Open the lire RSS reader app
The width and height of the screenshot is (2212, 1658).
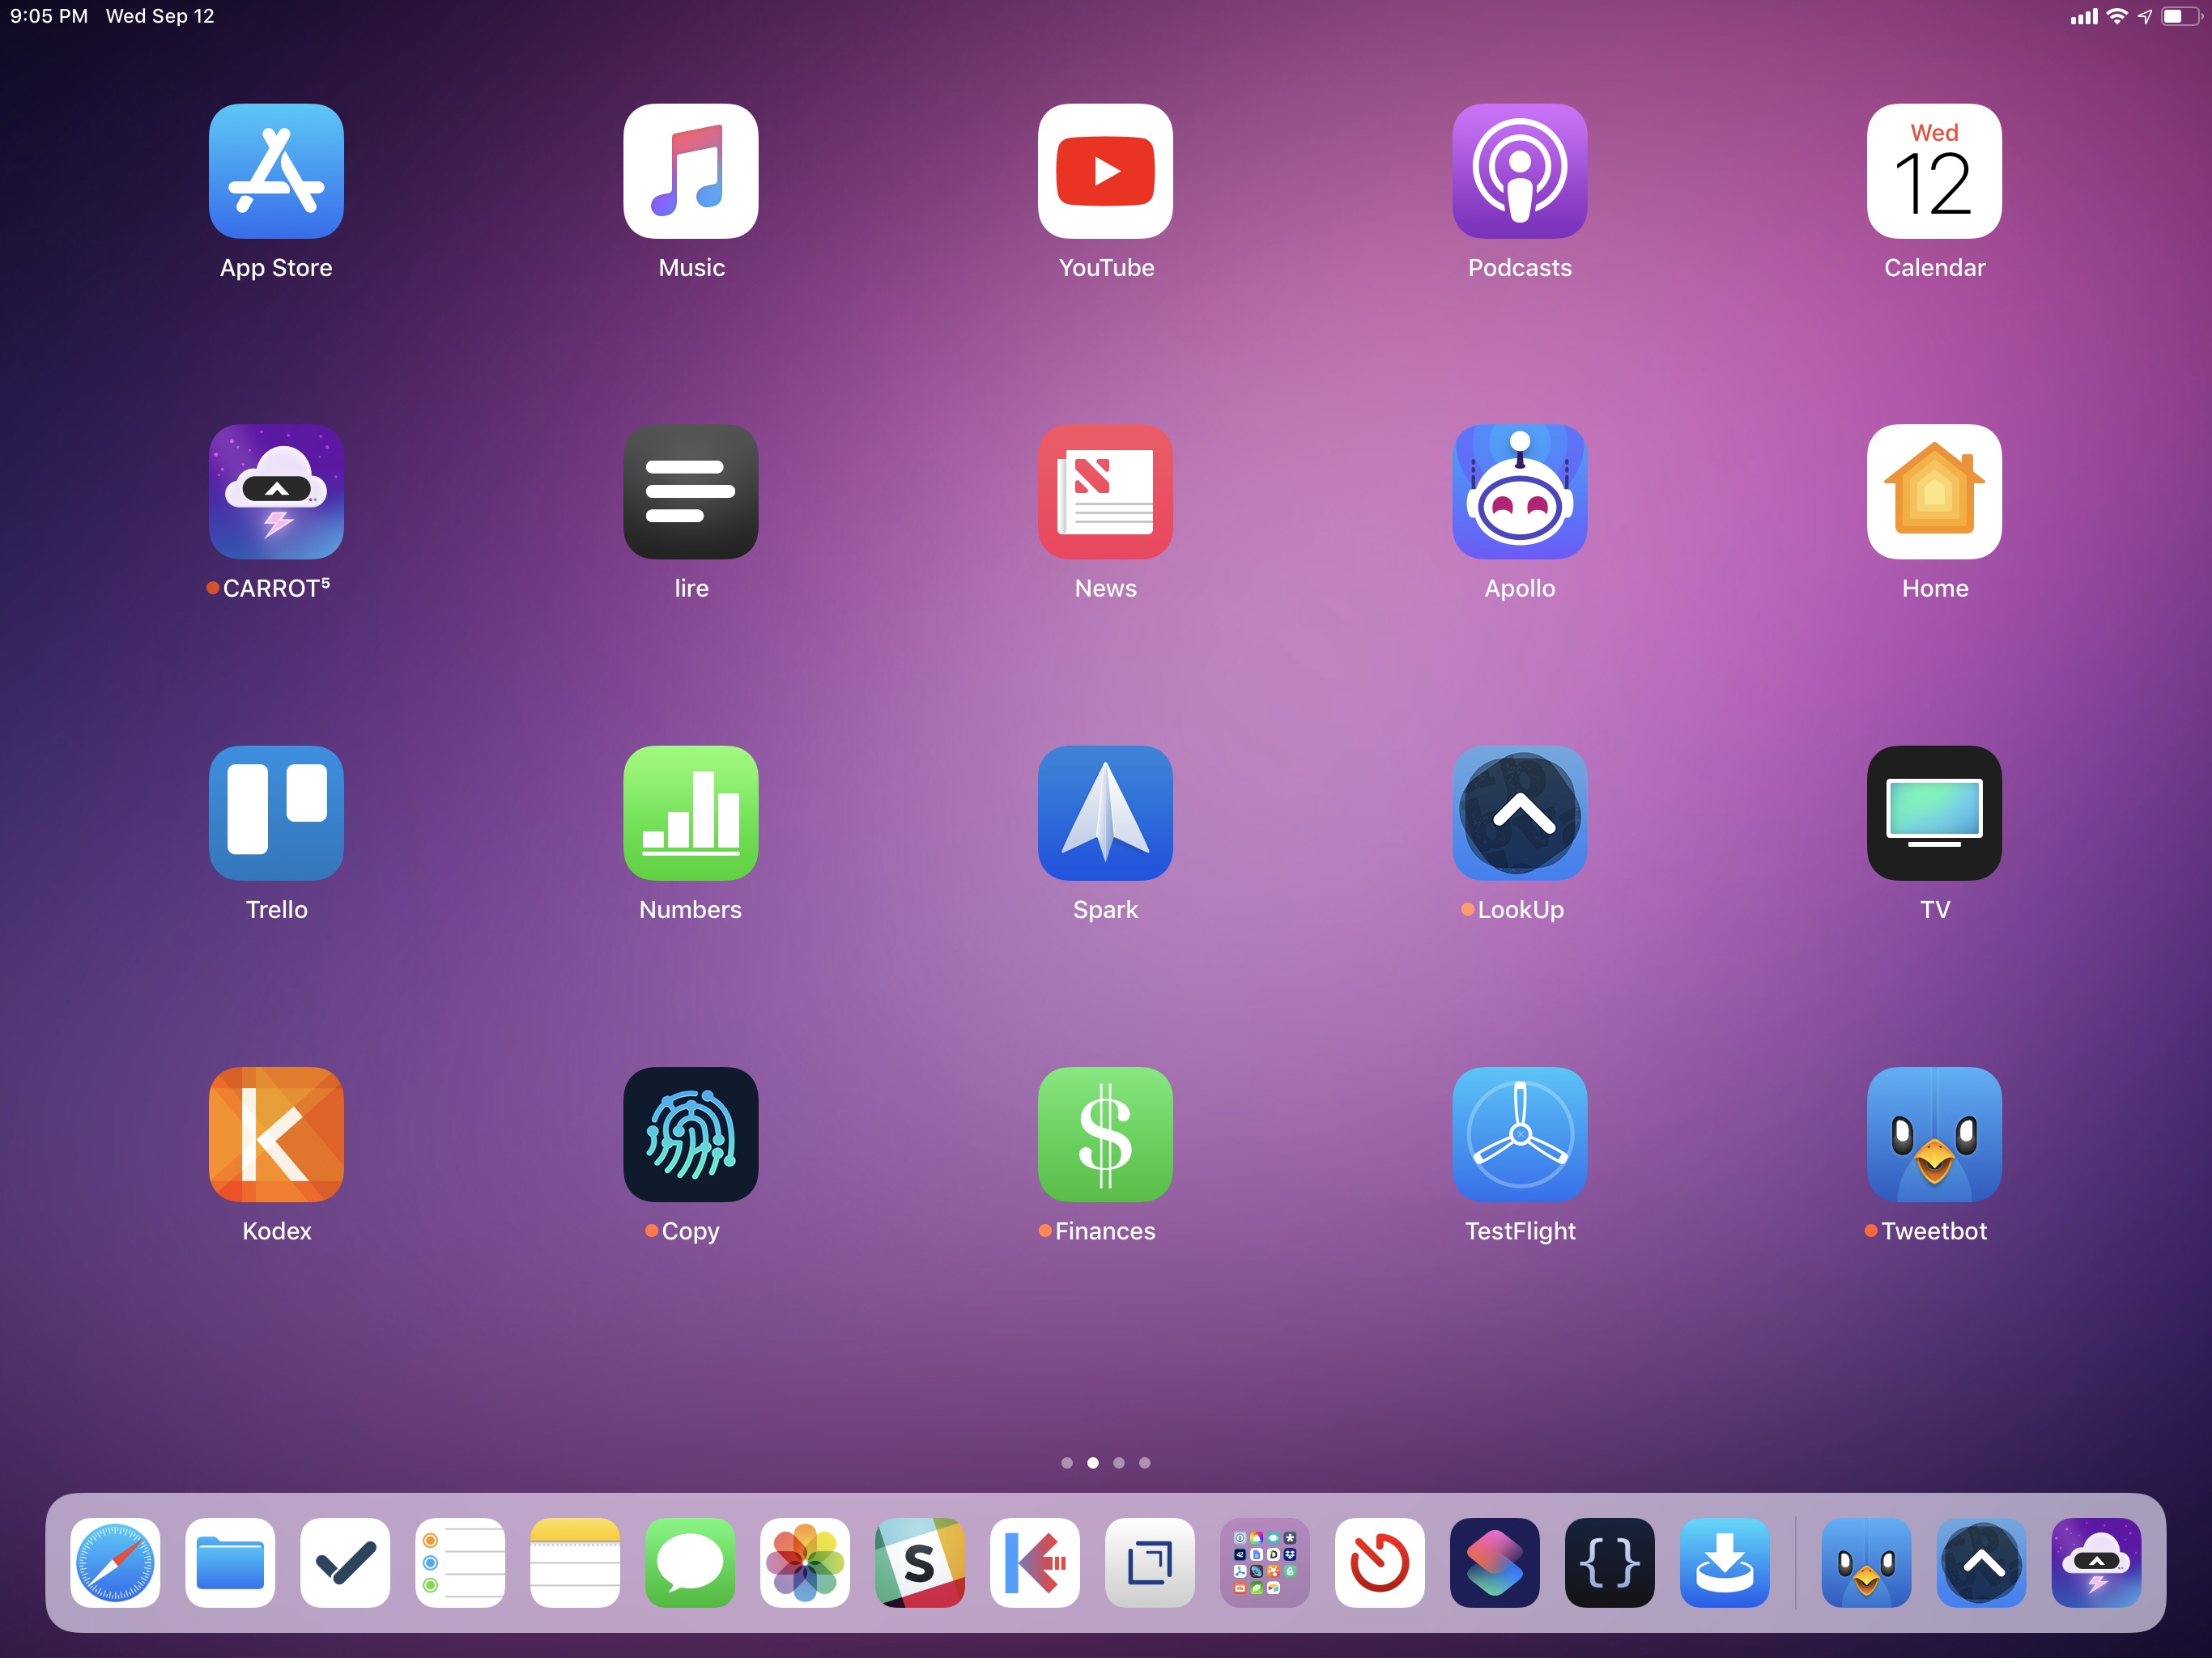pyautogui.click(x=691, y=492)
